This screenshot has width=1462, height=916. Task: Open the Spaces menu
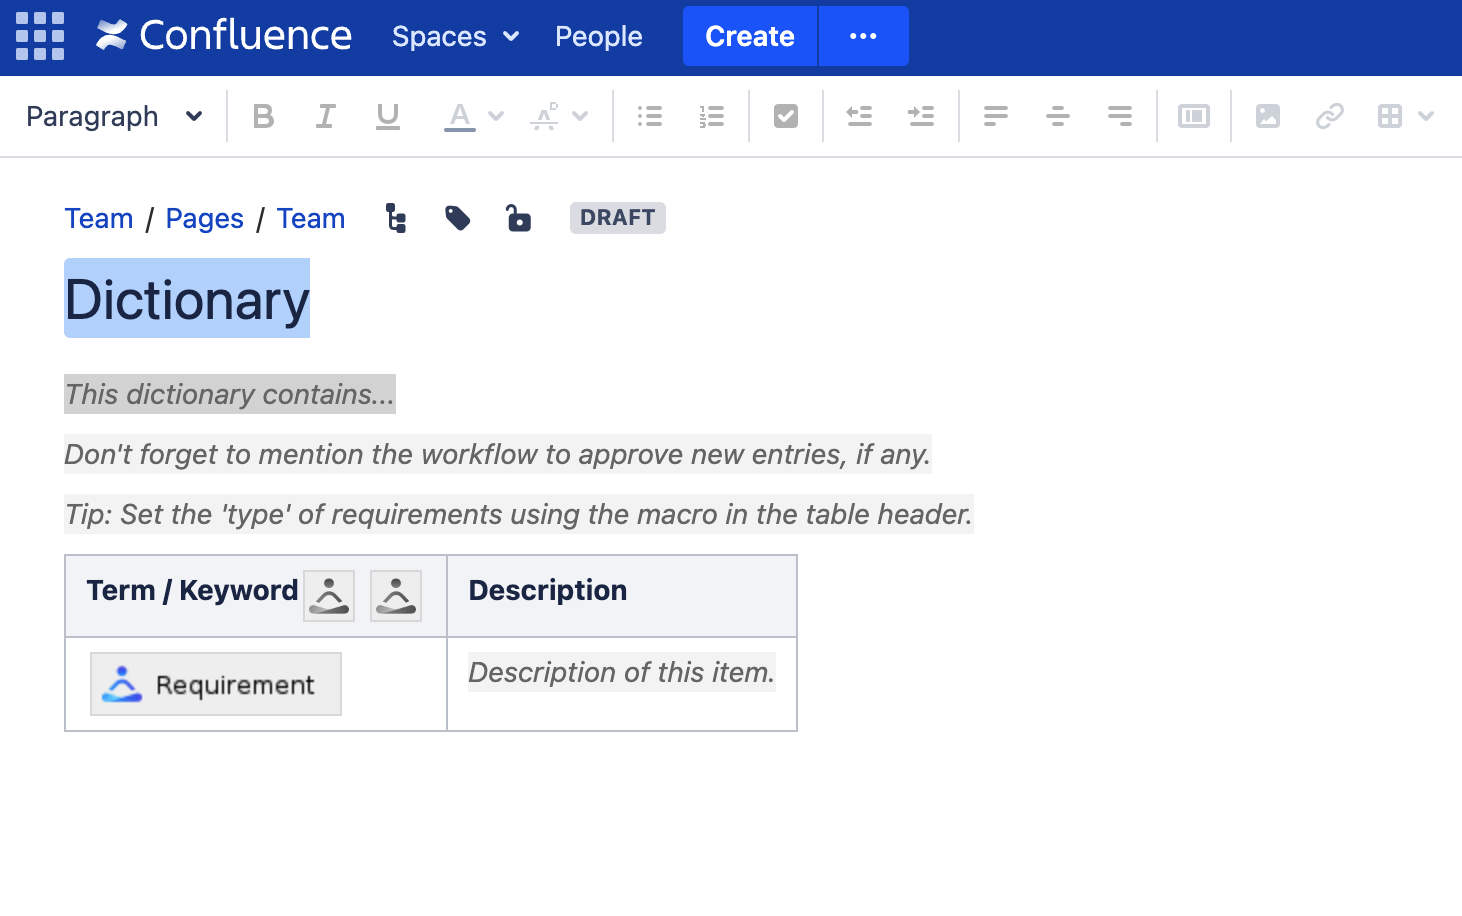(x=454, y=36)
